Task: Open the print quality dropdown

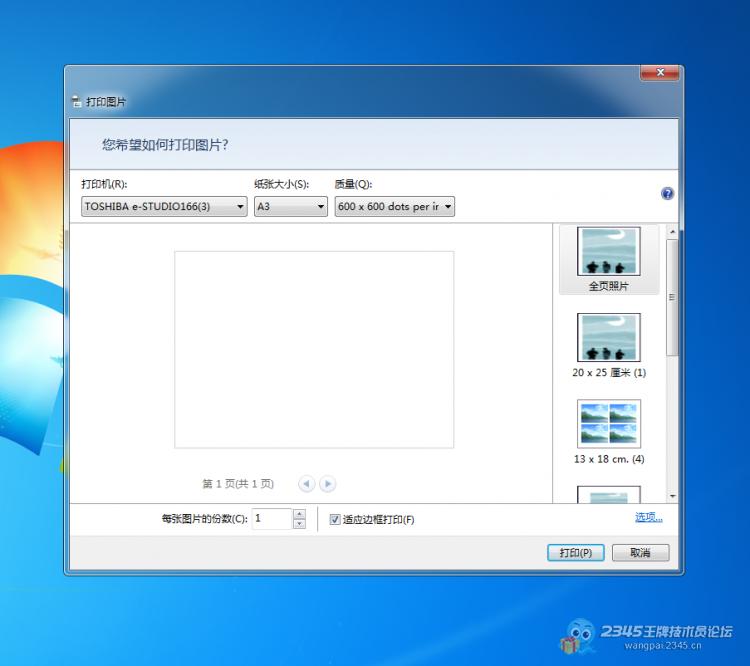Action: [x=395, y=207]
